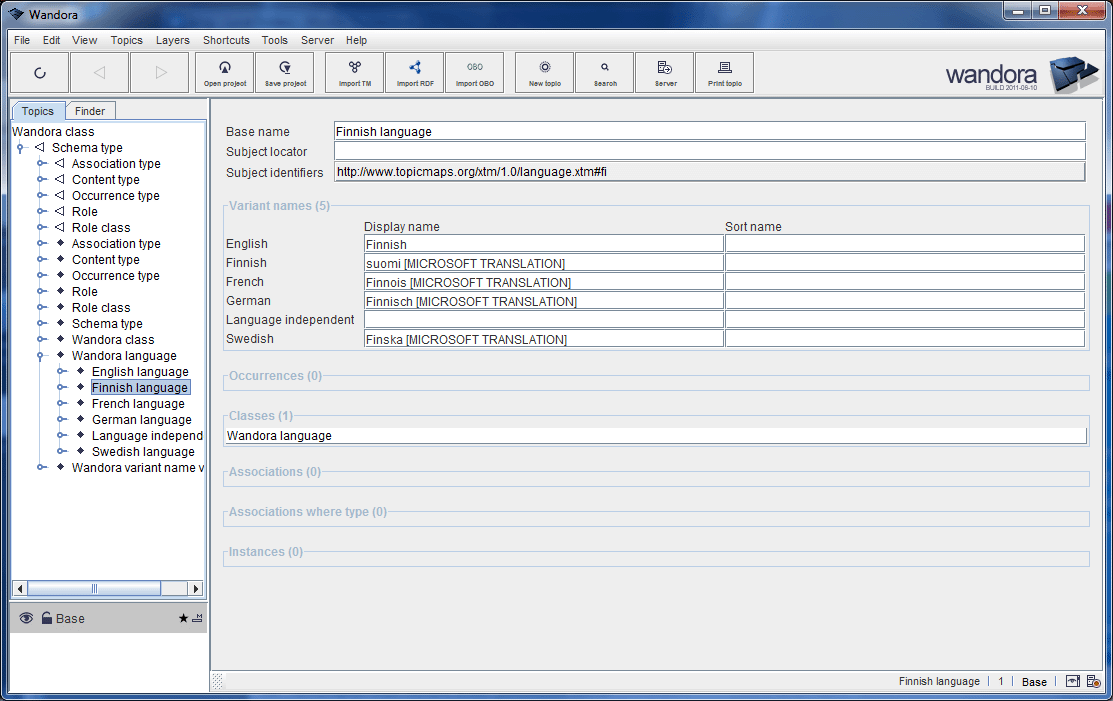Open the Layers menu

(172, 40)
